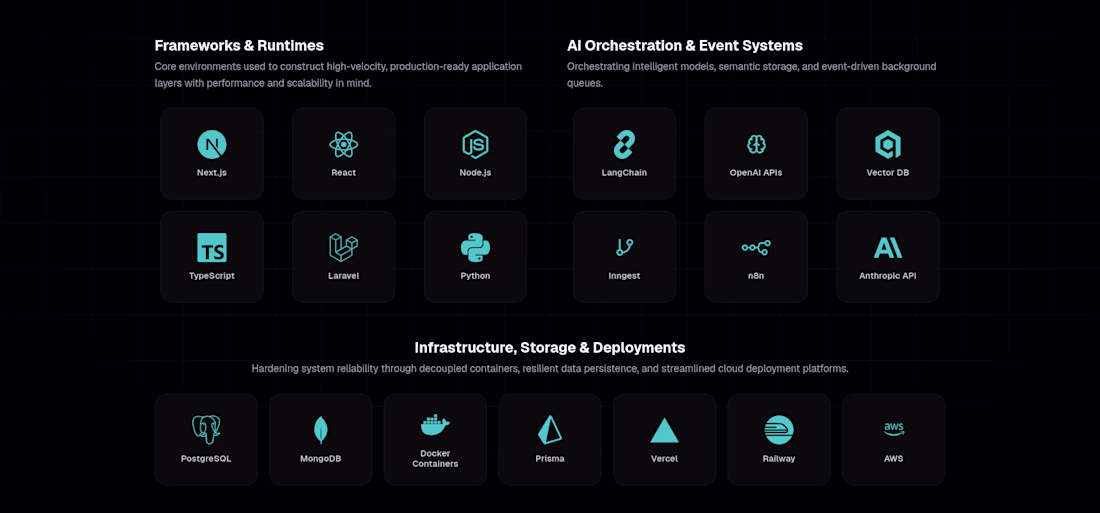Image resolution: width=1100 pixels, height=513 pixels.
Task: Click the TypeScript TS icon
Action: [x=212, y=248]
